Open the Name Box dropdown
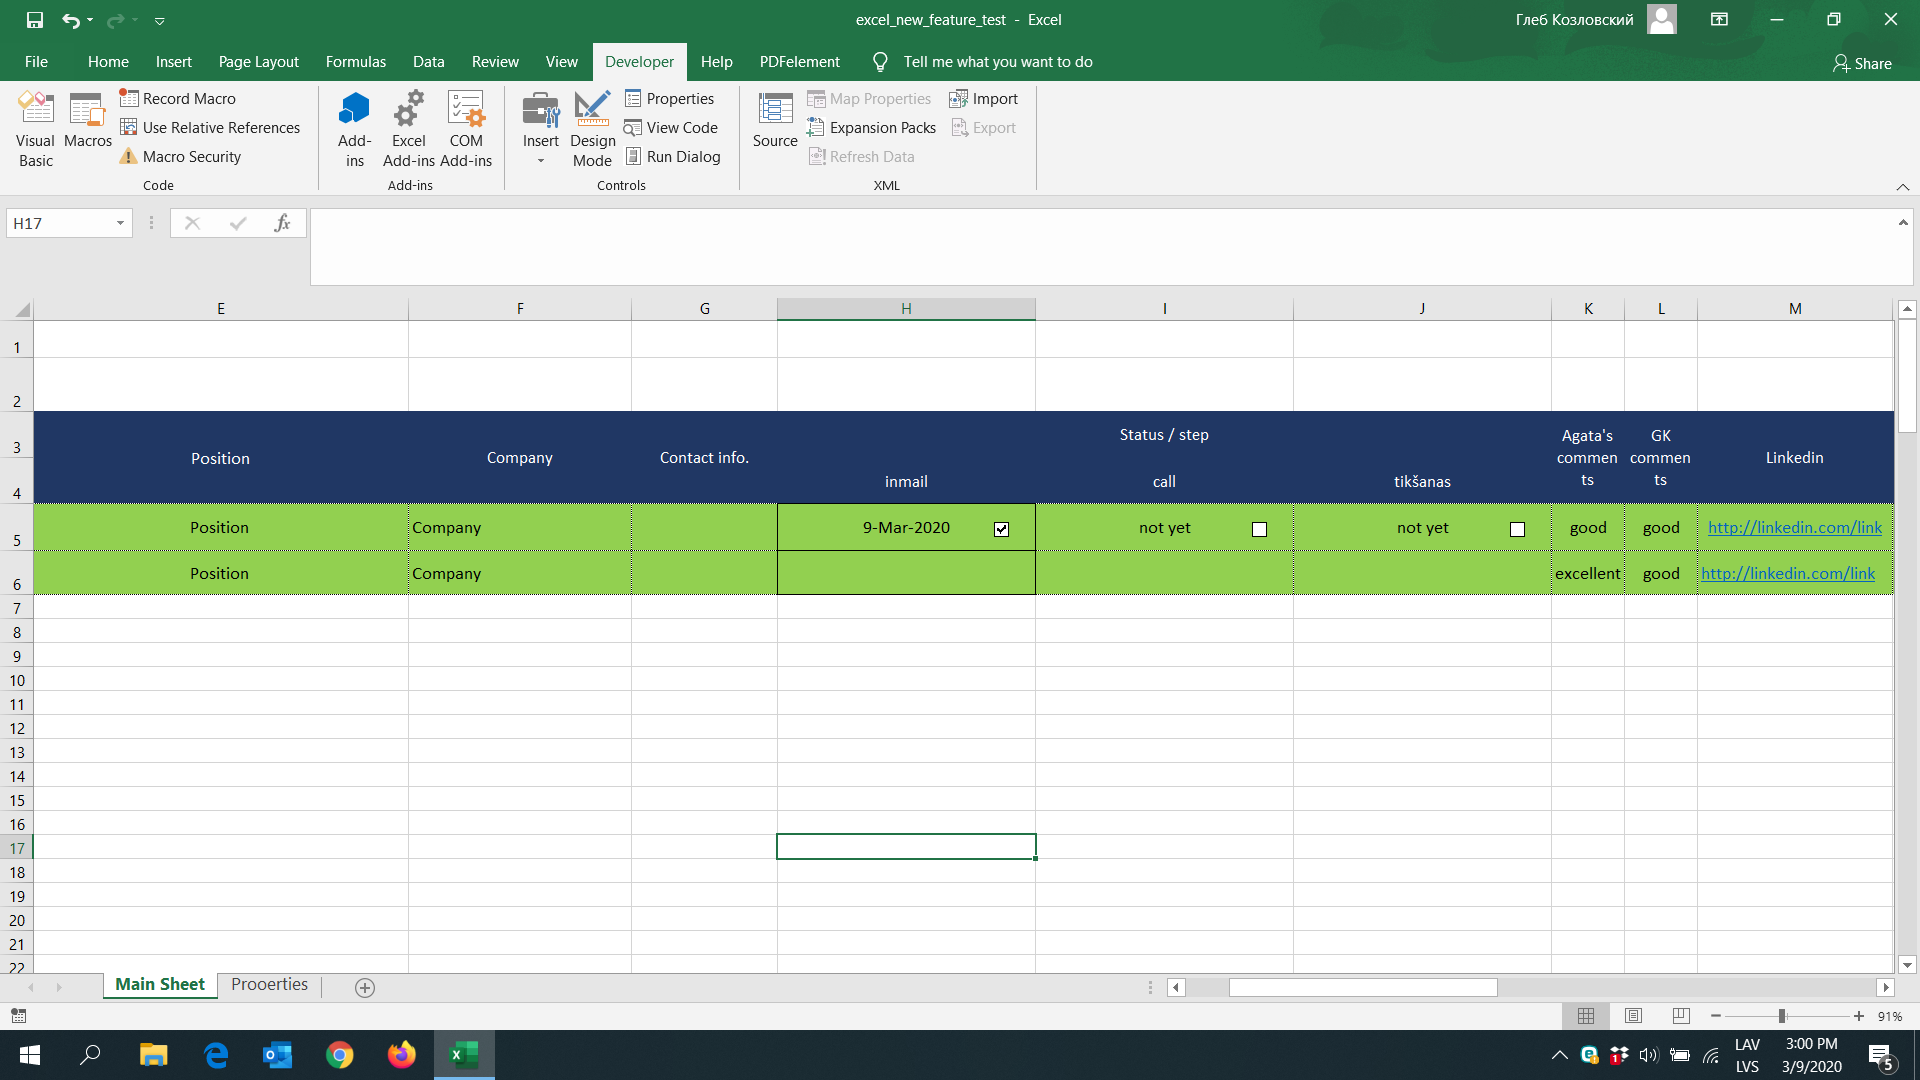Image resolution: width=1920 pixels, height=1080 pixels. [119, 222]
